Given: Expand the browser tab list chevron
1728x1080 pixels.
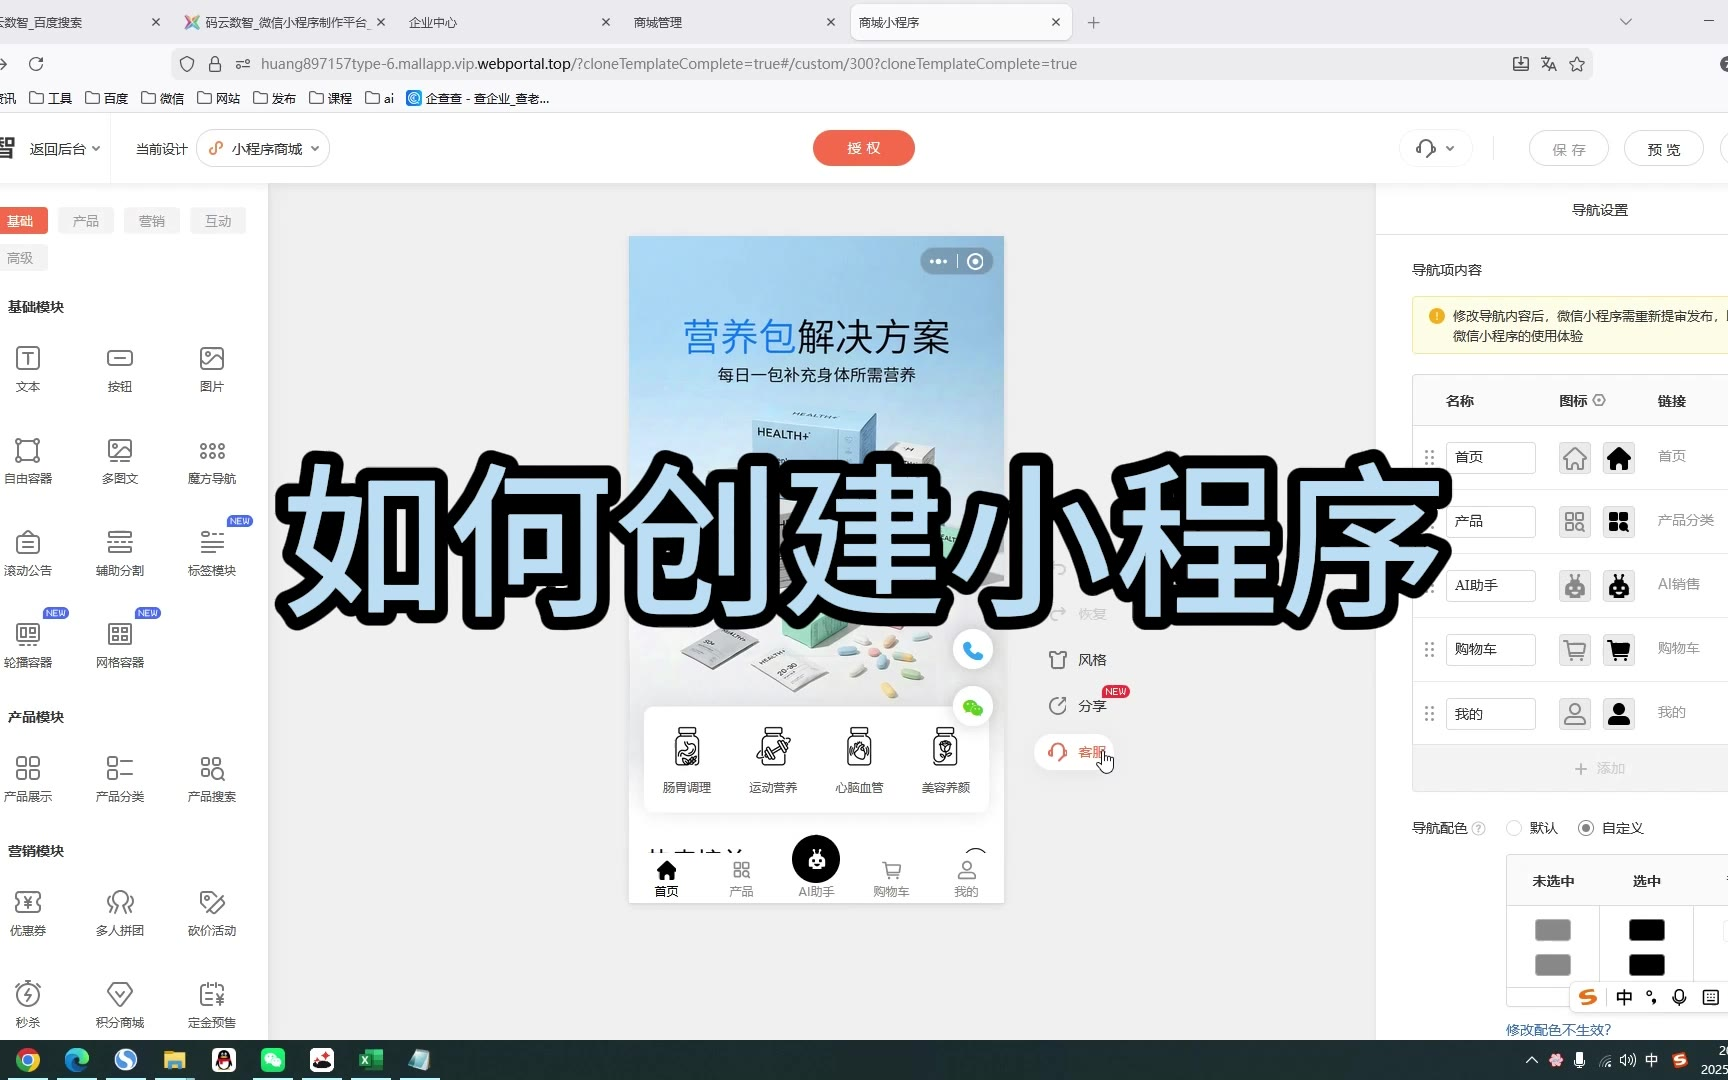Looking at the screenshot, I should pyautogui.click(x=1626, y=22).
